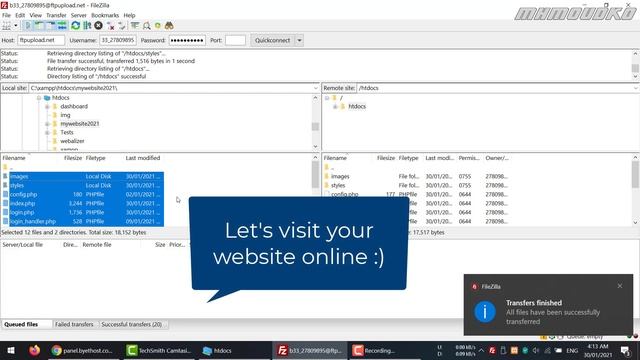Show hidden tray icons chevron

[482, 351]
